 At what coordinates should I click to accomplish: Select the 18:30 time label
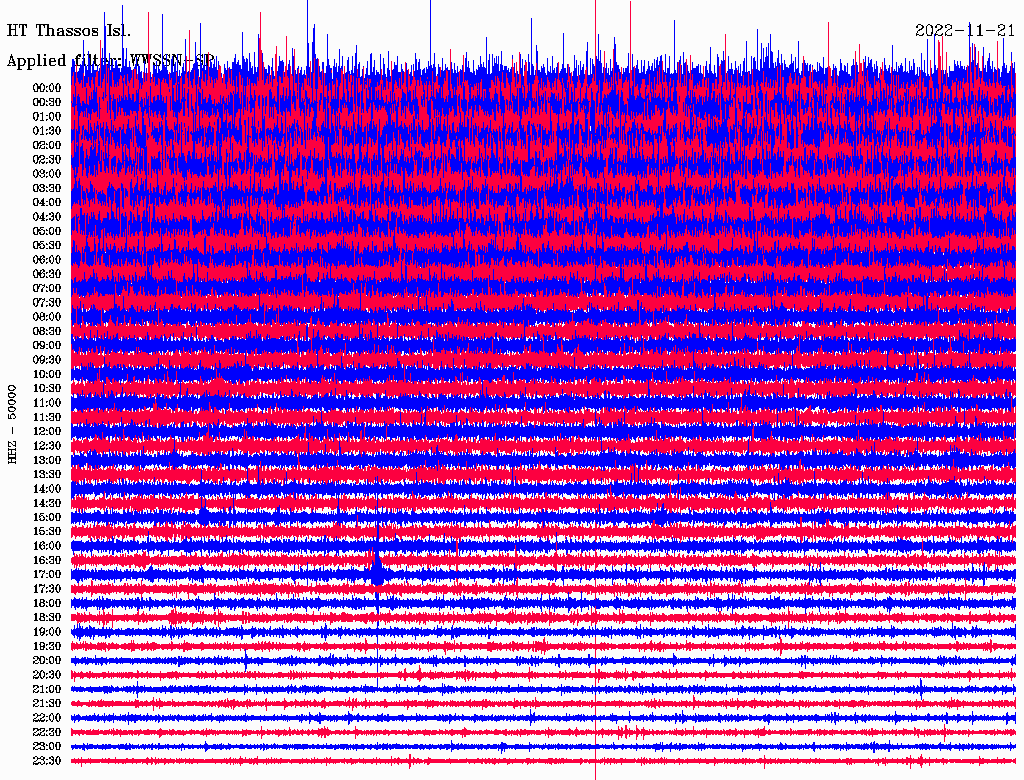(47, 618)
